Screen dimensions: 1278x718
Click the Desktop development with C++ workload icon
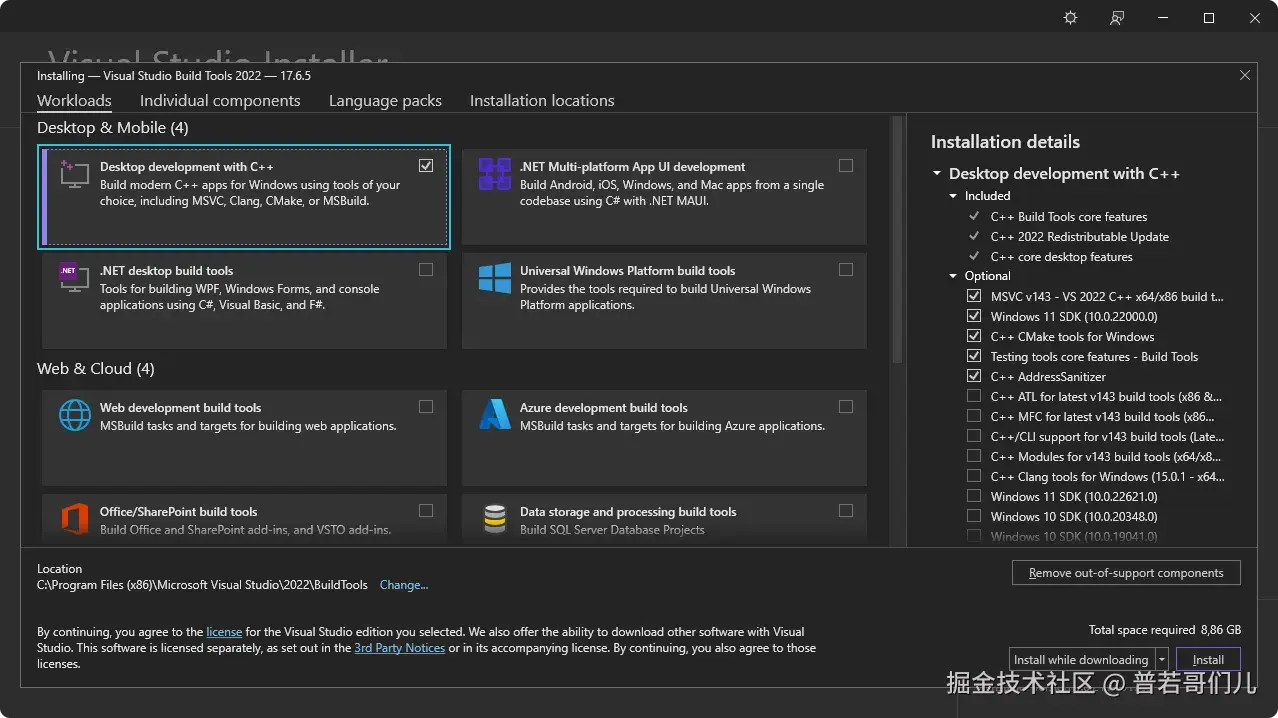tap(75, 173)
